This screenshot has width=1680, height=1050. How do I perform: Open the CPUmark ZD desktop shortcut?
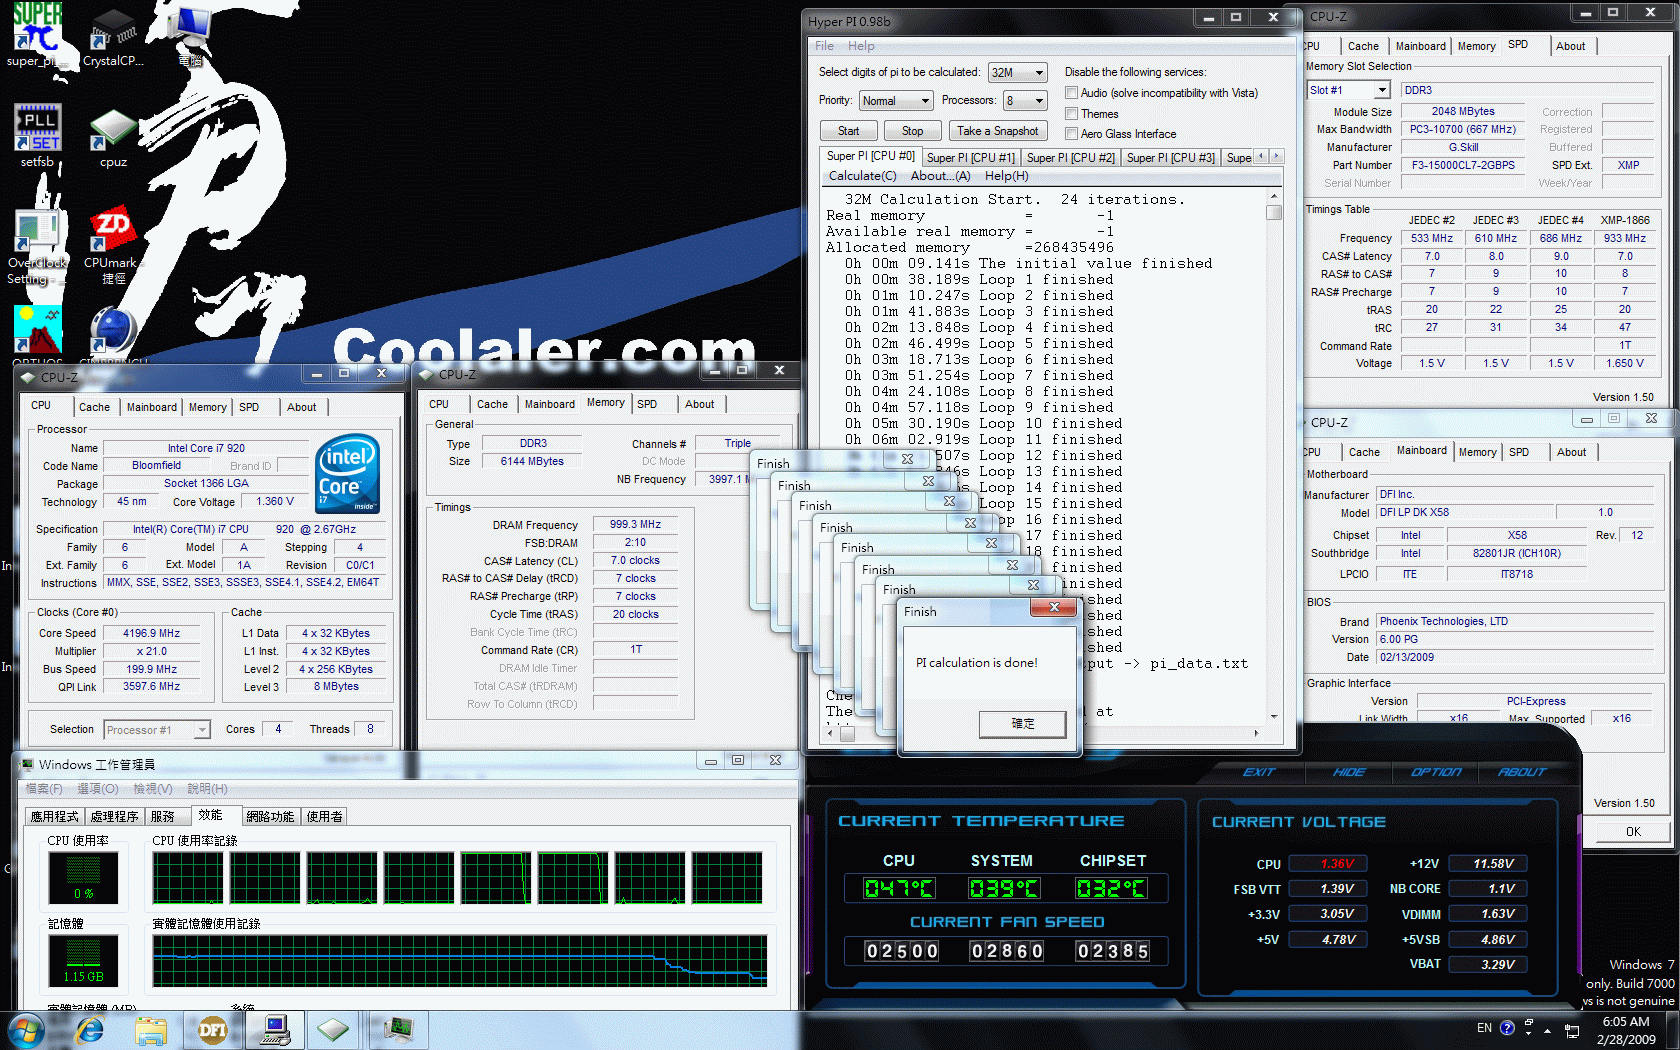(113, 246)
